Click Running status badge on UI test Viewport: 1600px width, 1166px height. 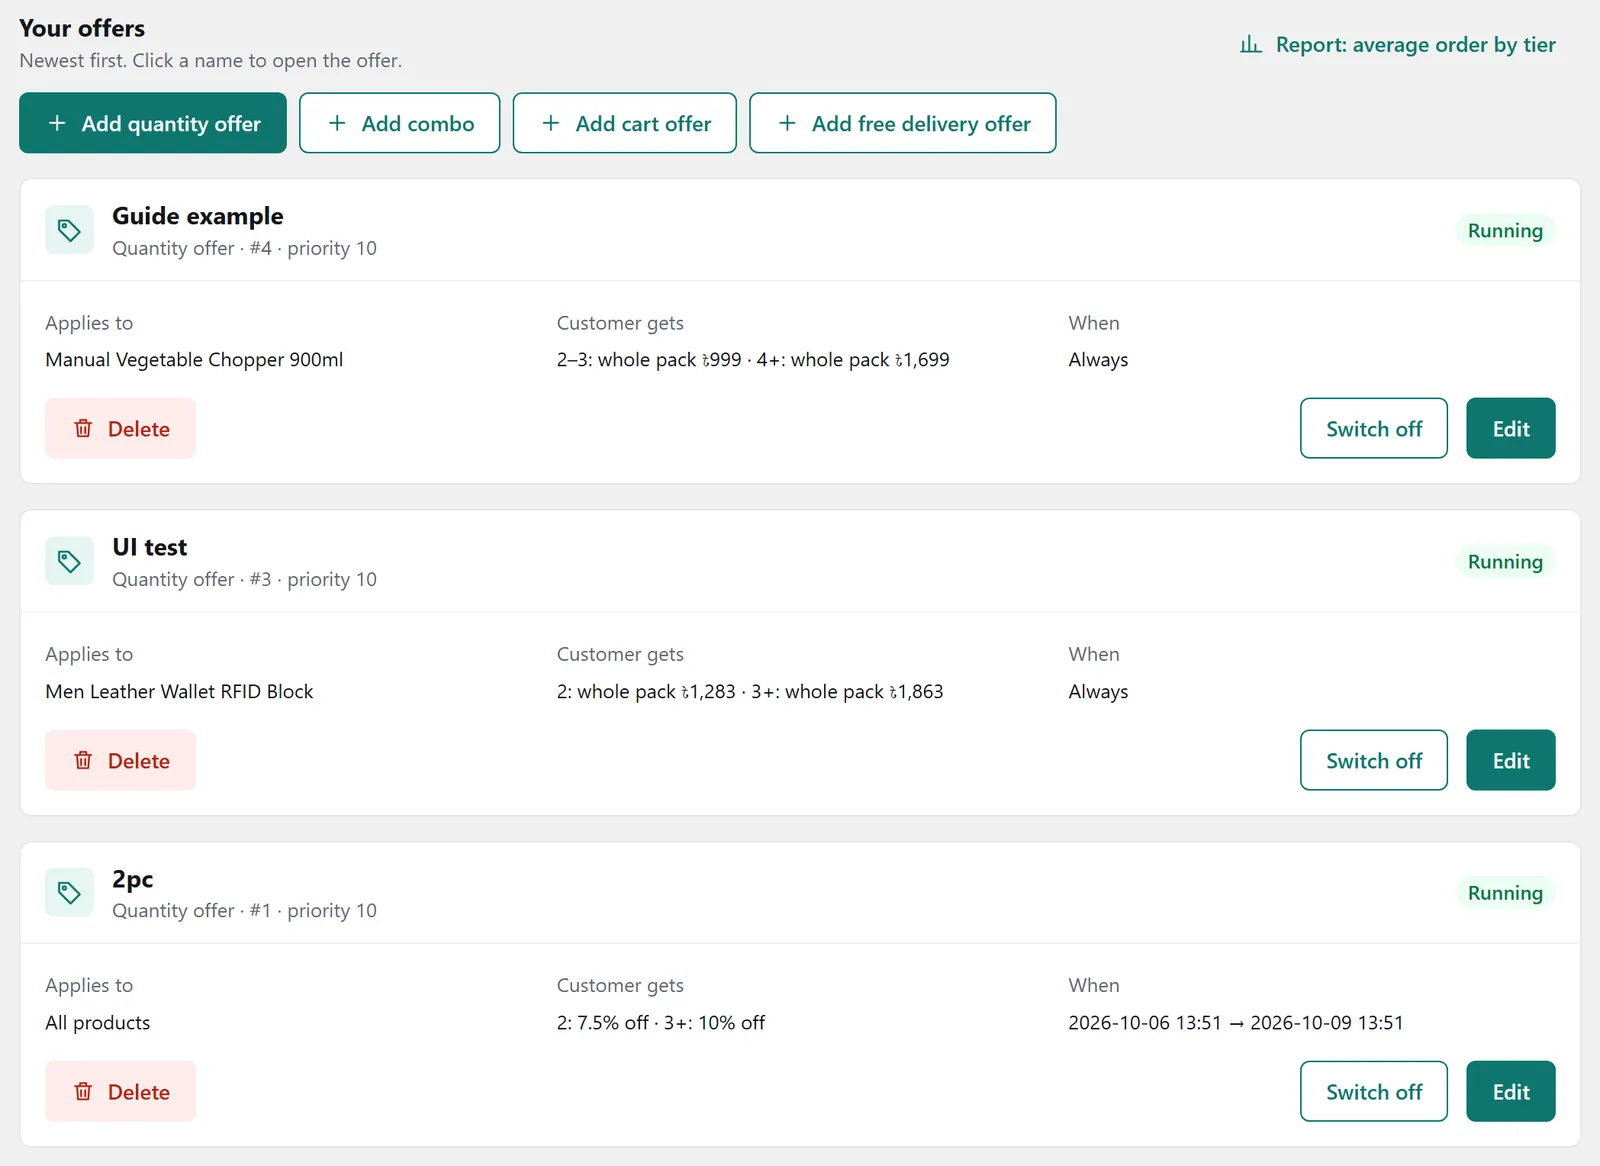click(1505, 562)
